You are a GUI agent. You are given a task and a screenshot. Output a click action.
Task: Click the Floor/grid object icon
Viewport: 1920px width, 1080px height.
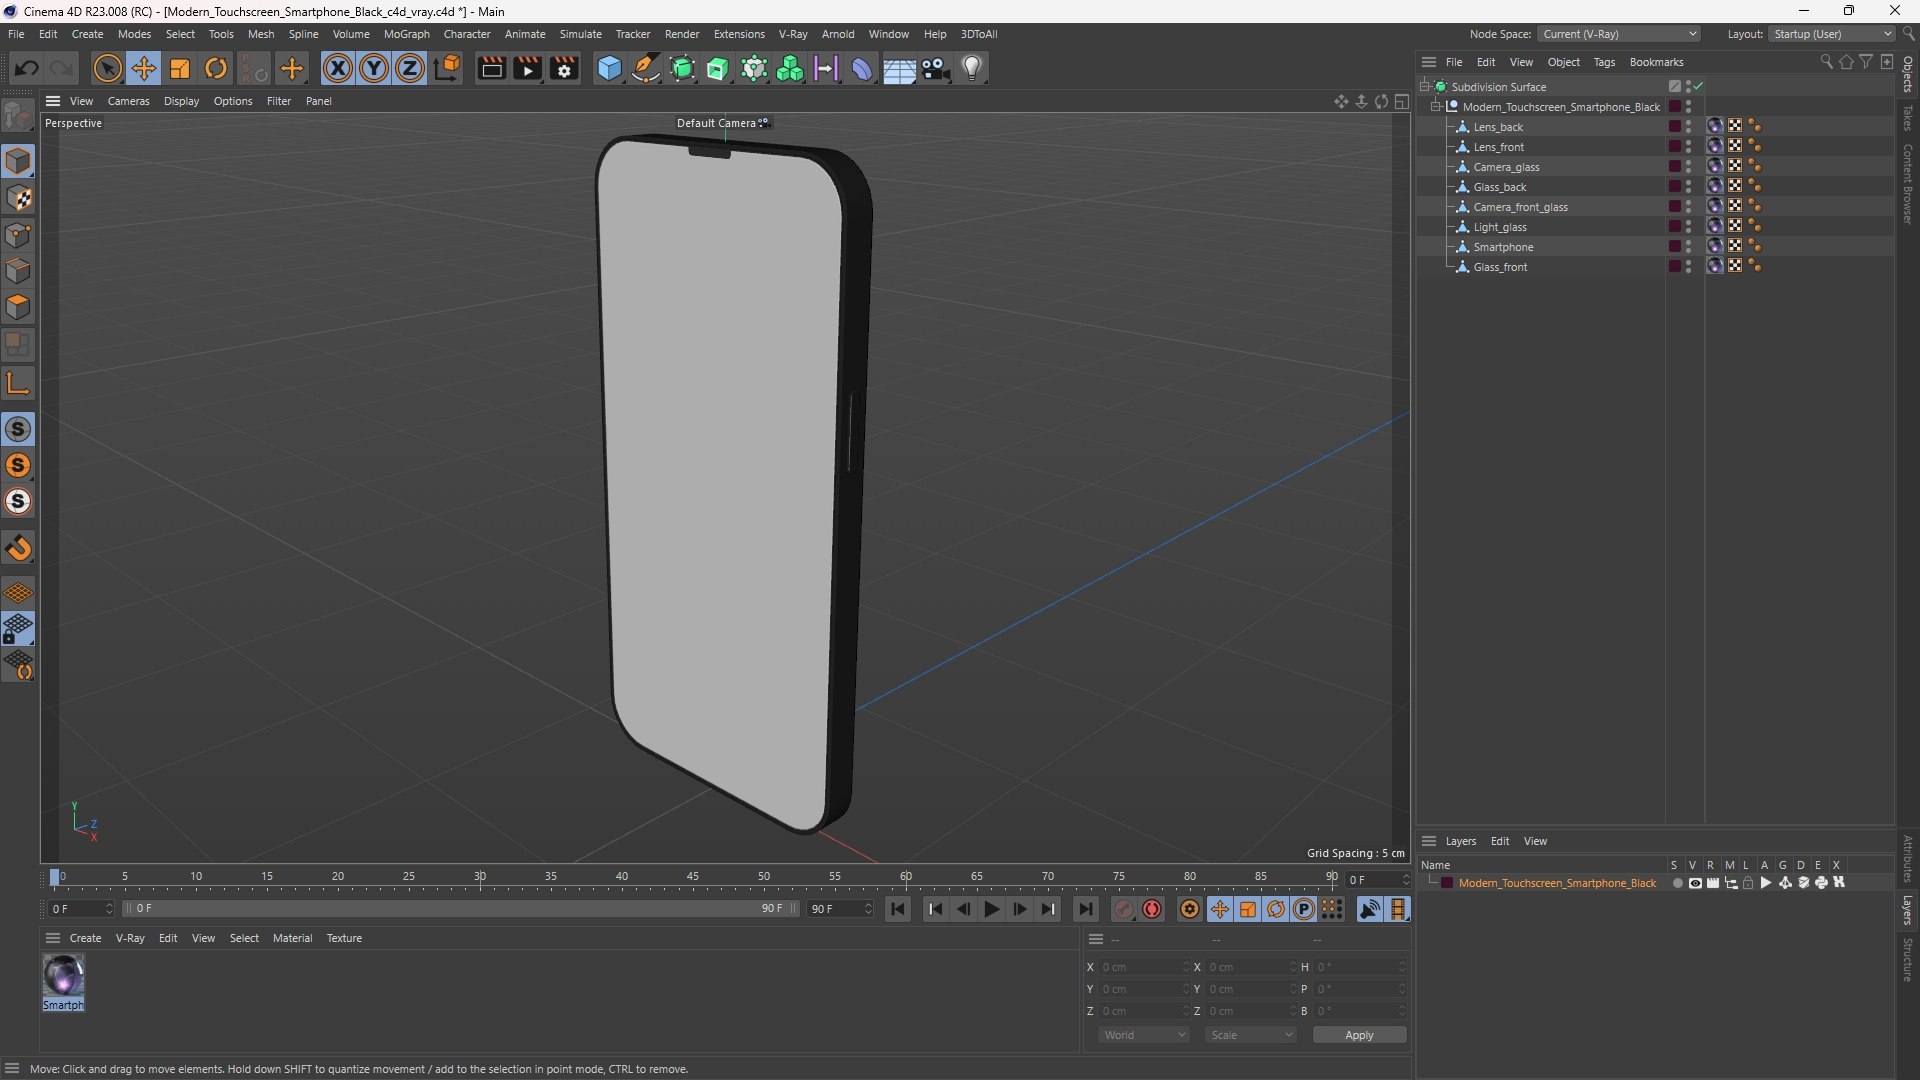(x=899, y=69)
